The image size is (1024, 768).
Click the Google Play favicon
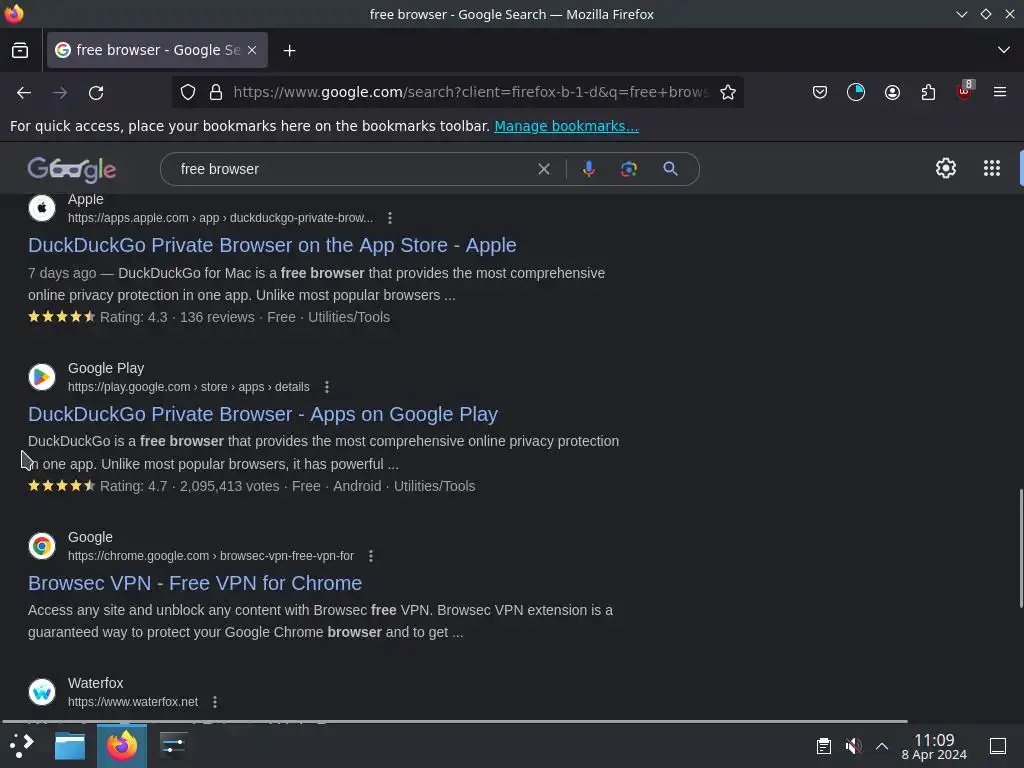click(42, 377)
